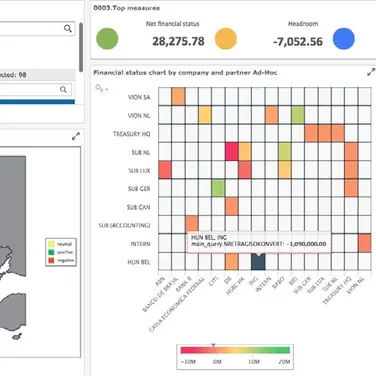Click the TREASURY HQ / SUB LUX orange cell
Image resolution: width=376 pixels, height=376 pixels.
(325, 133)
